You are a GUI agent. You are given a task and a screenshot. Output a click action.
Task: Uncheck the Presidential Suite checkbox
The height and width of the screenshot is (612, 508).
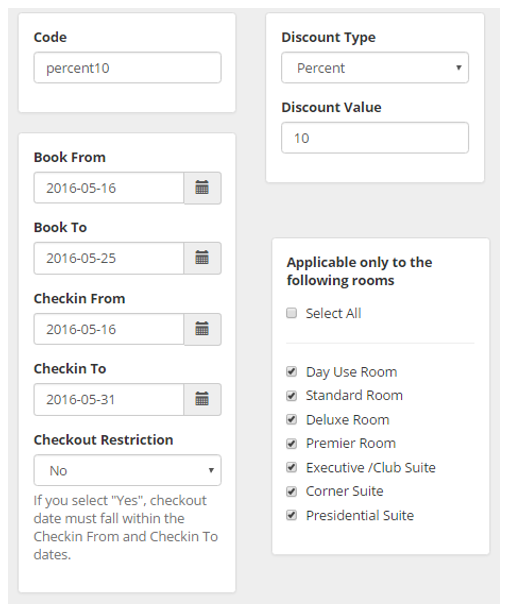pyautogui.click(x=291, y=515)
